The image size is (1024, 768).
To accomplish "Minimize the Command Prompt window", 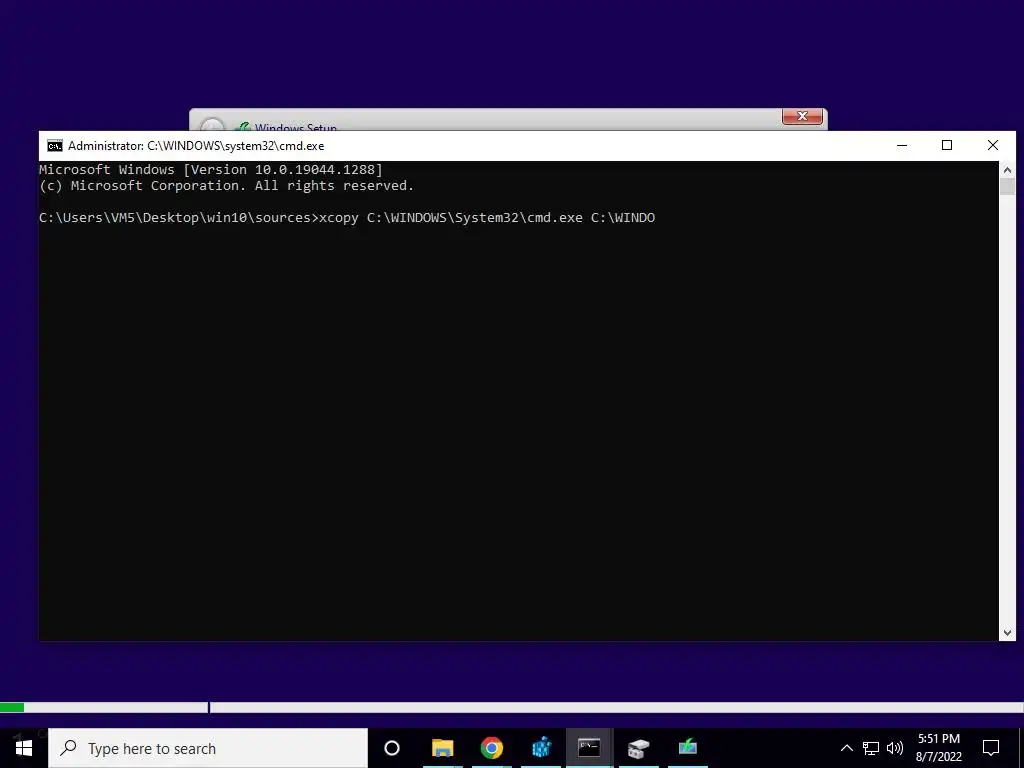I will point(902,146).
